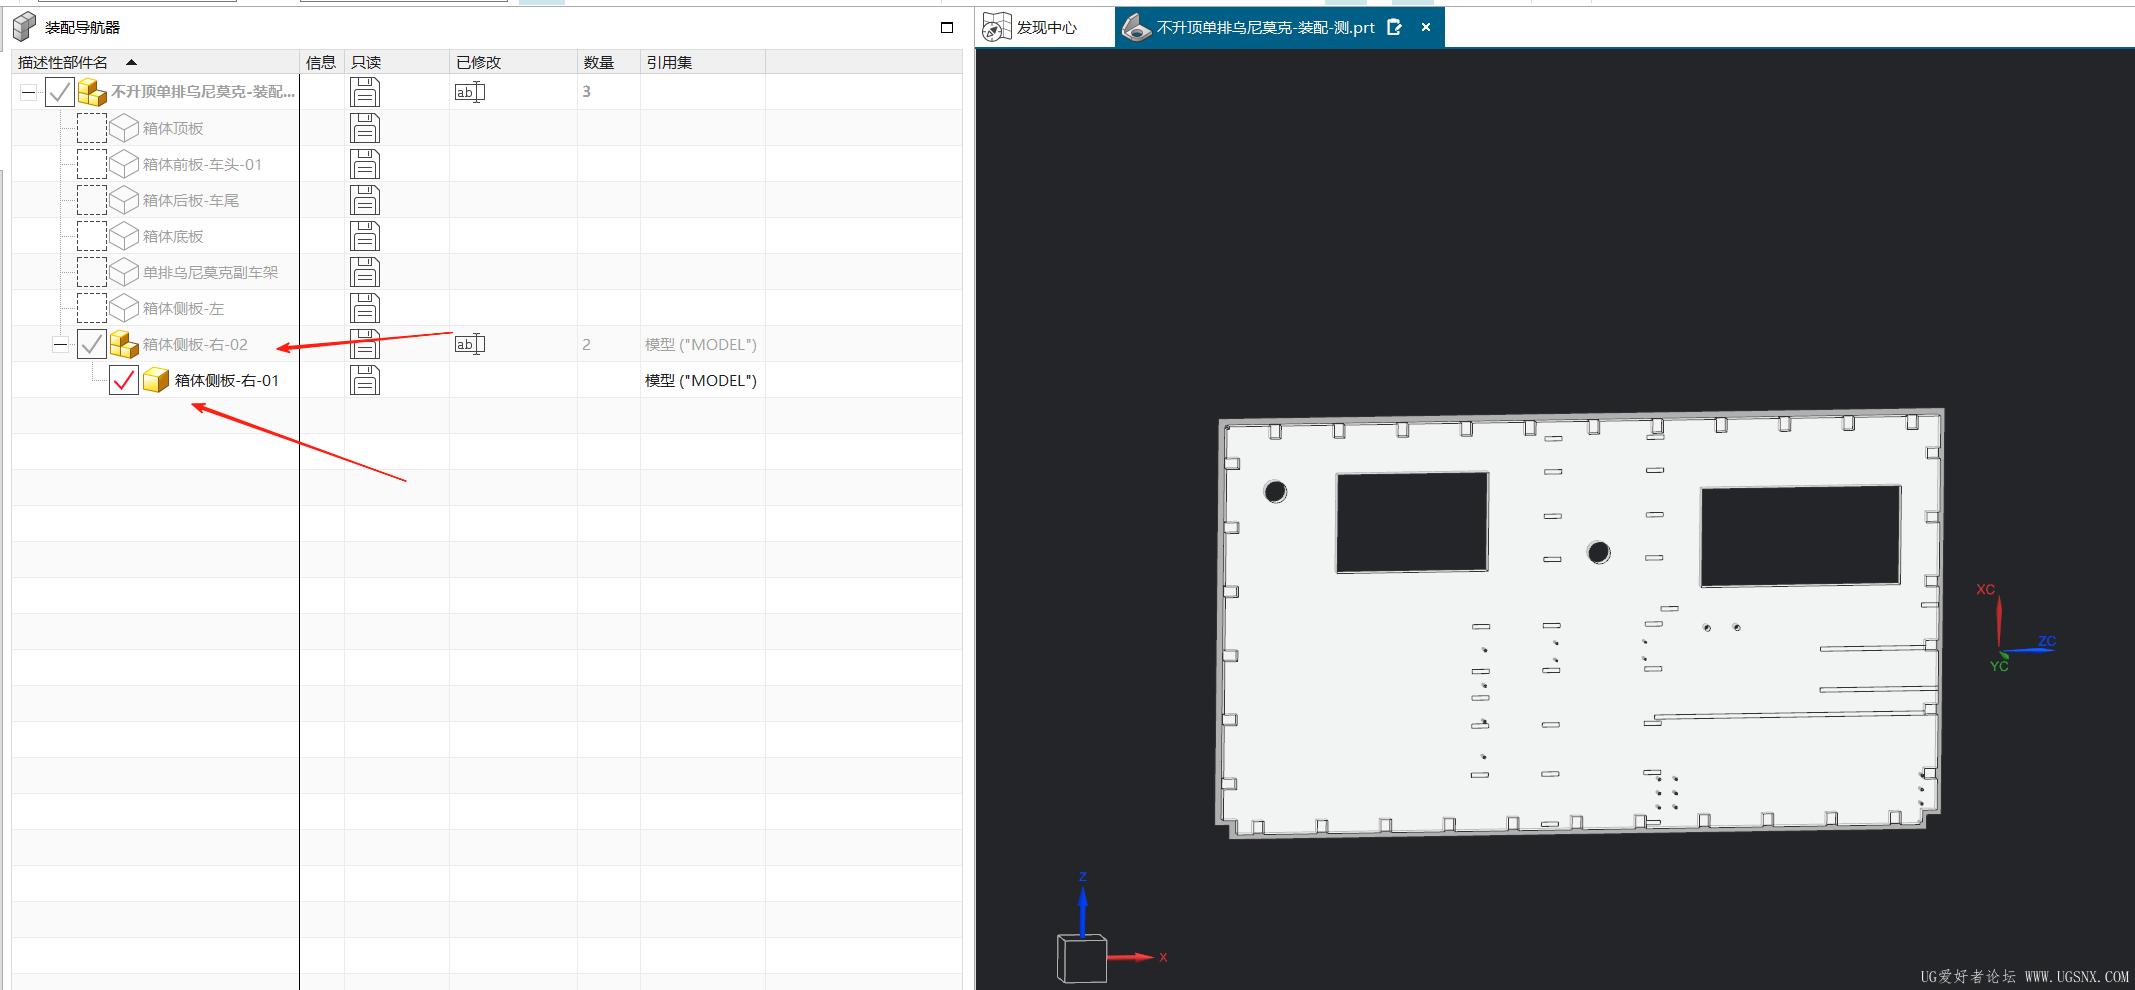Click the detach window icon on the .prt tab
2135x990 pixels.
coord(1395,27)
